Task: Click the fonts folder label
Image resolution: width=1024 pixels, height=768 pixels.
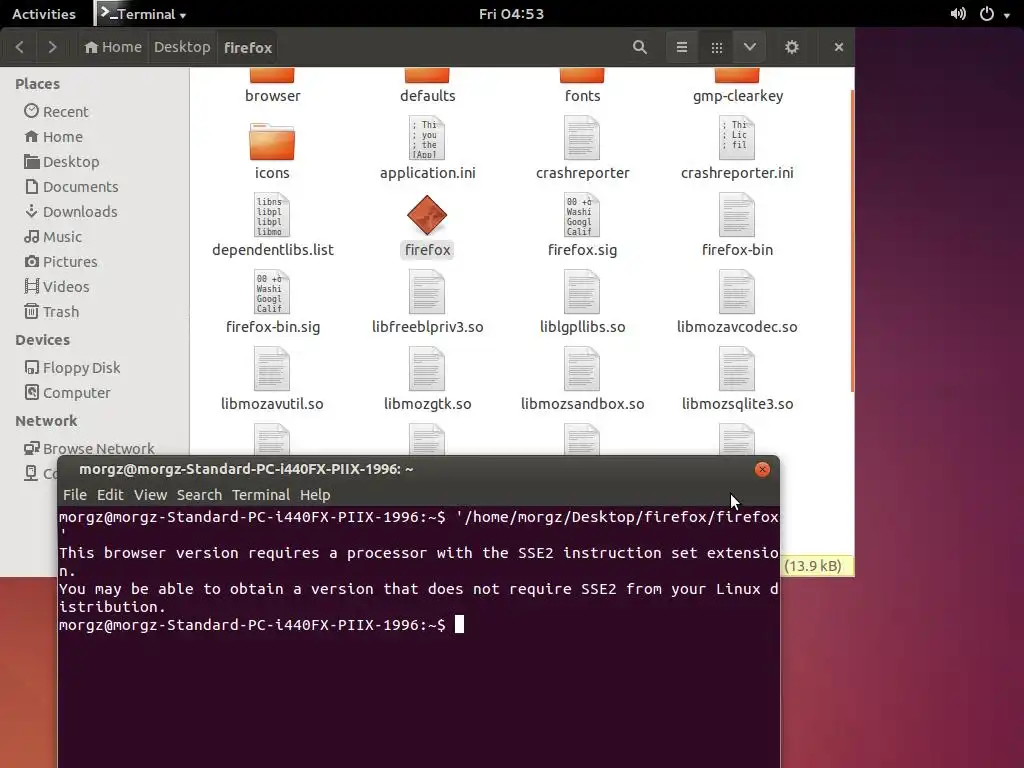Action: click(582, 95)
